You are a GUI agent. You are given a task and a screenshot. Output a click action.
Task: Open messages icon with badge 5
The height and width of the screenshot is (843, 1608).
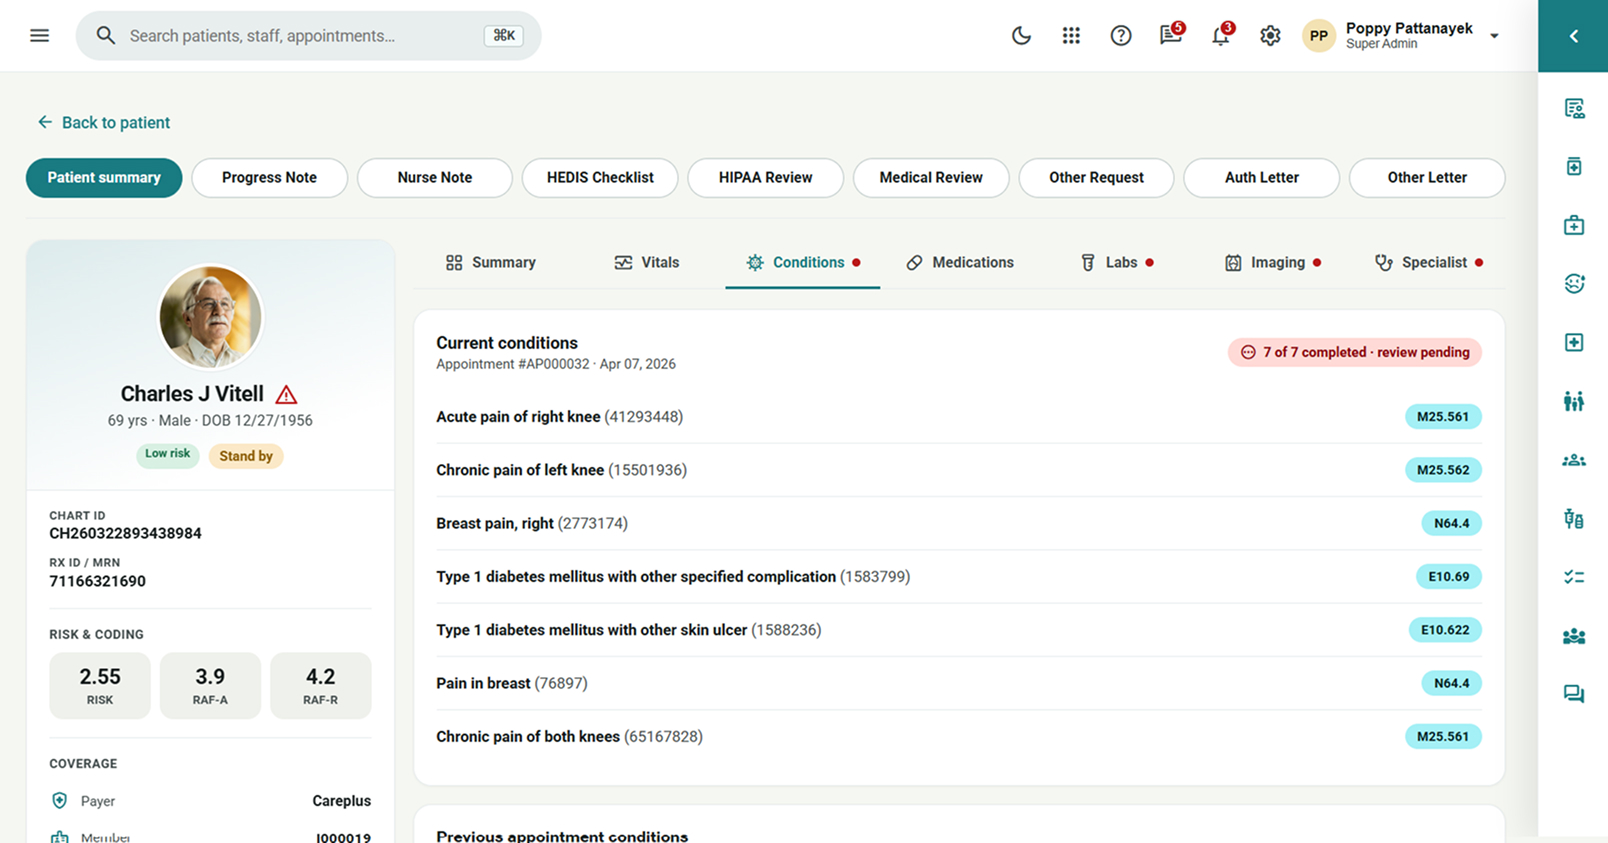pos(1171,35)
